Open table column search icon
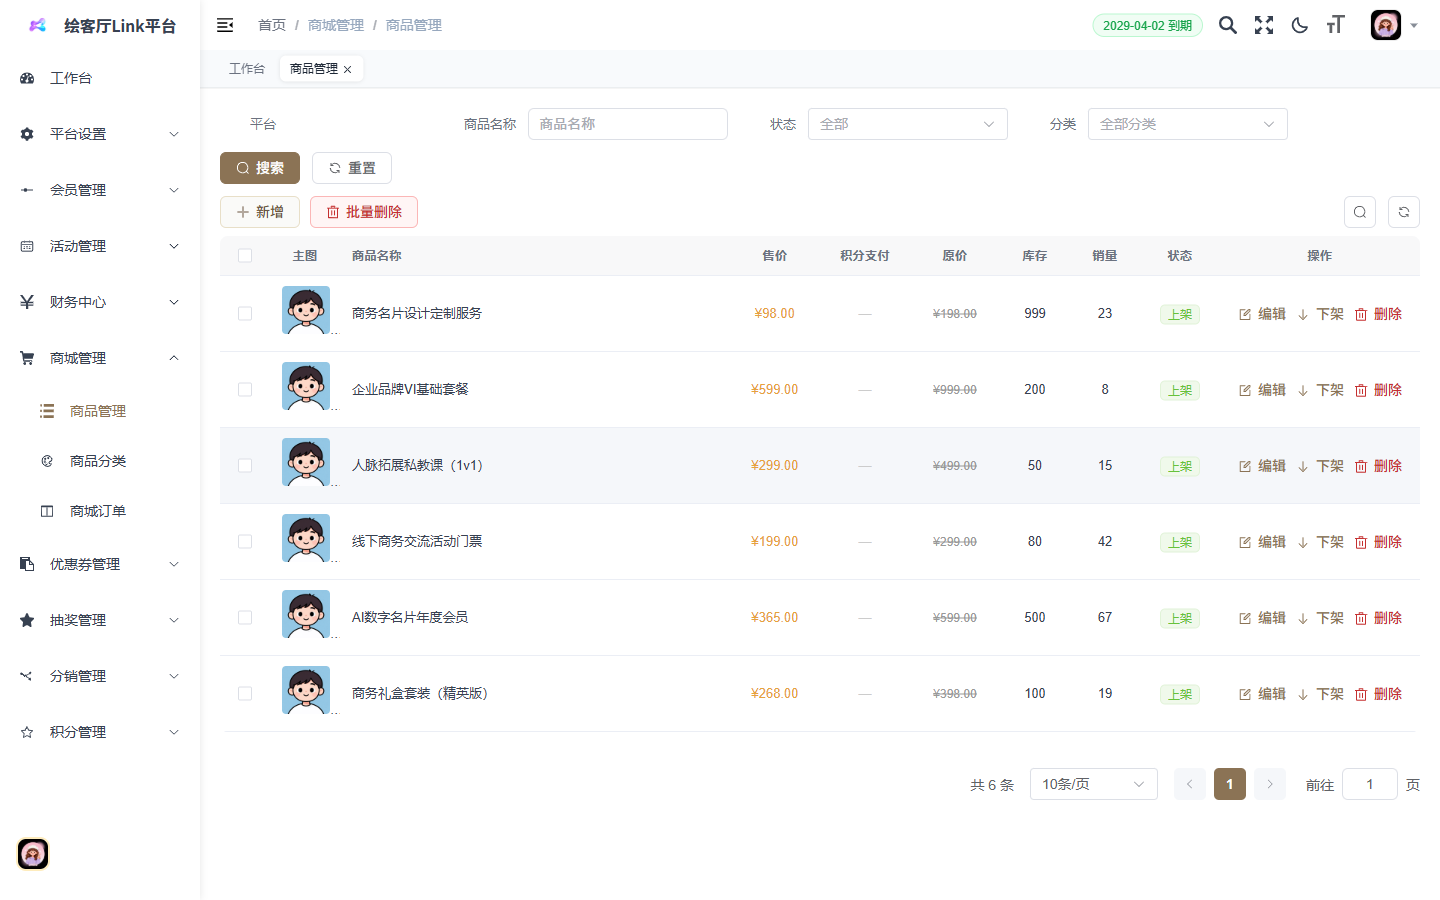Image resolution: width=1440 pixels, height=900 pixels. pyautogui.click(x=1359, y=211)
